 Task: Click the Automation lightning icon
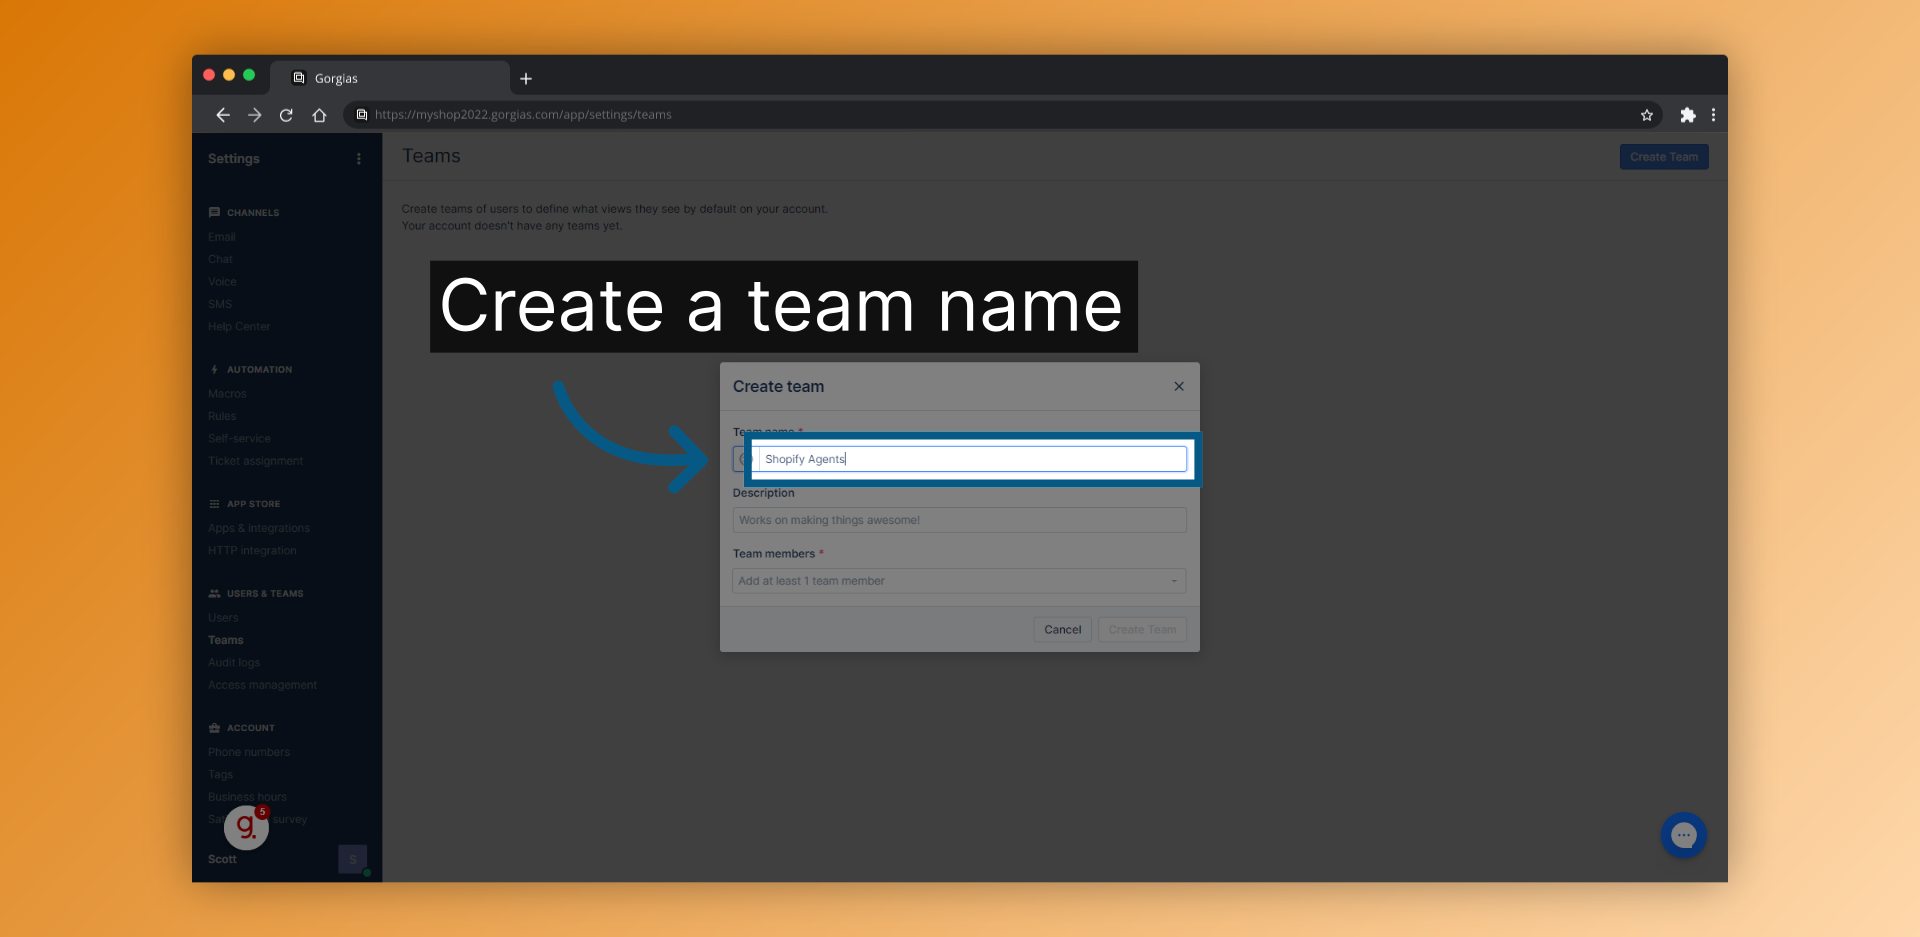(x=214, y=370)
